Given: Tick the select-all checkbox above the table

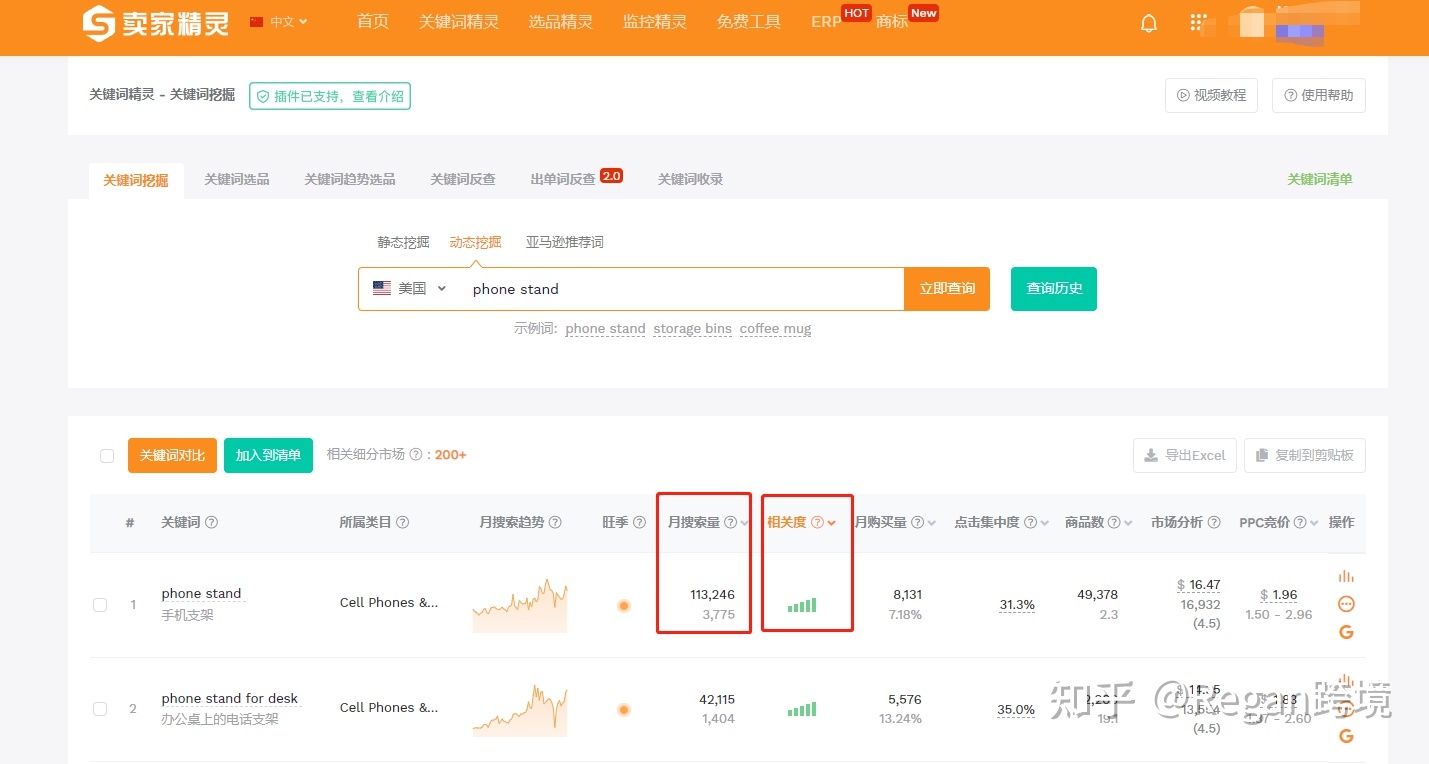Looking at the screenshot, I should 107,456.
